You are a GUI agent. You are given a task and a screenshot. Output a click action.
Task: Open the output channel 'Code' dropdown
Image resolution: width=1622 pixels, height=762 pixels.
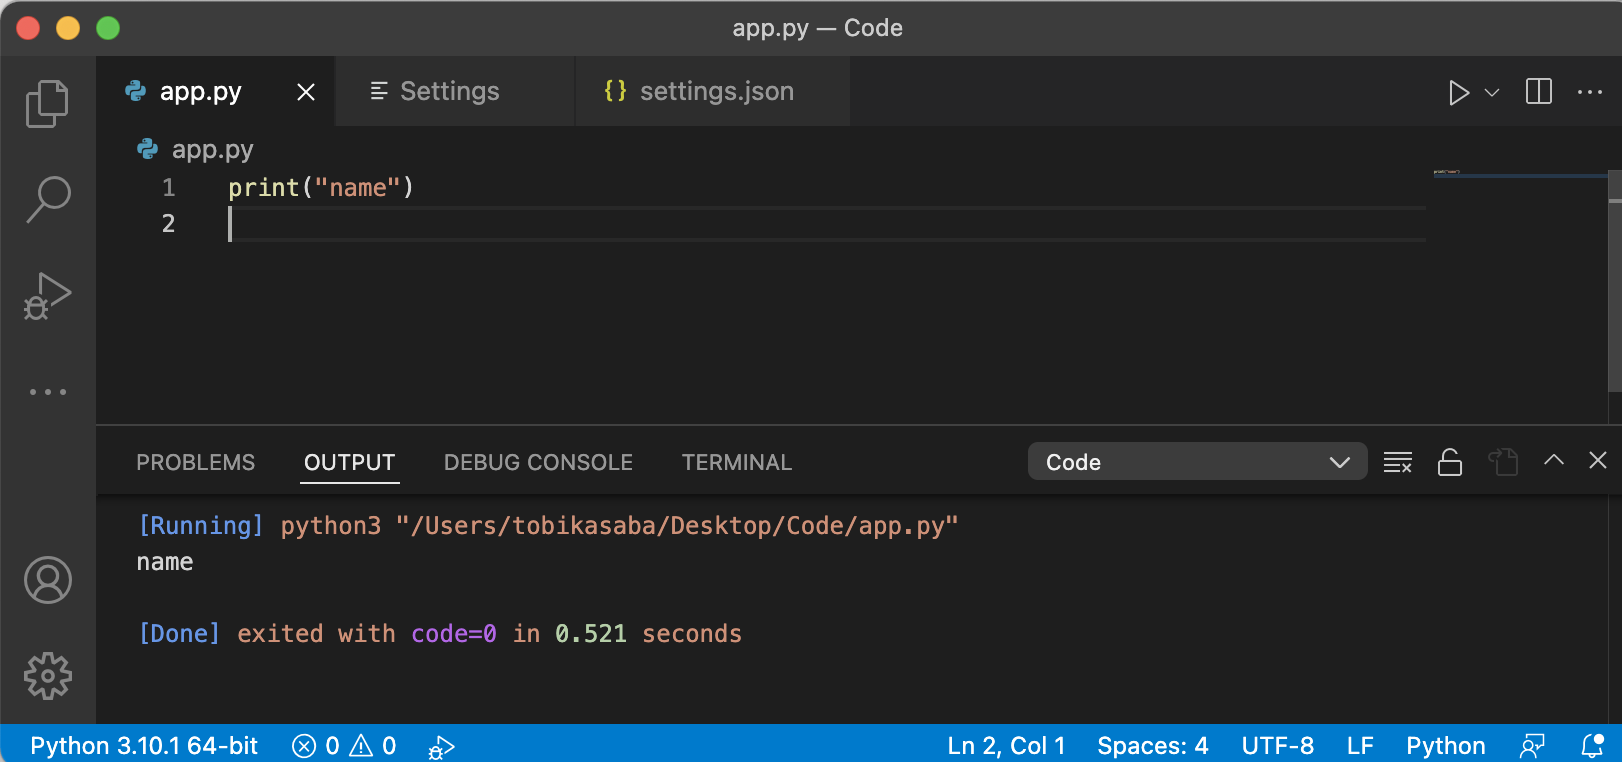click(x=1196, y=462)
